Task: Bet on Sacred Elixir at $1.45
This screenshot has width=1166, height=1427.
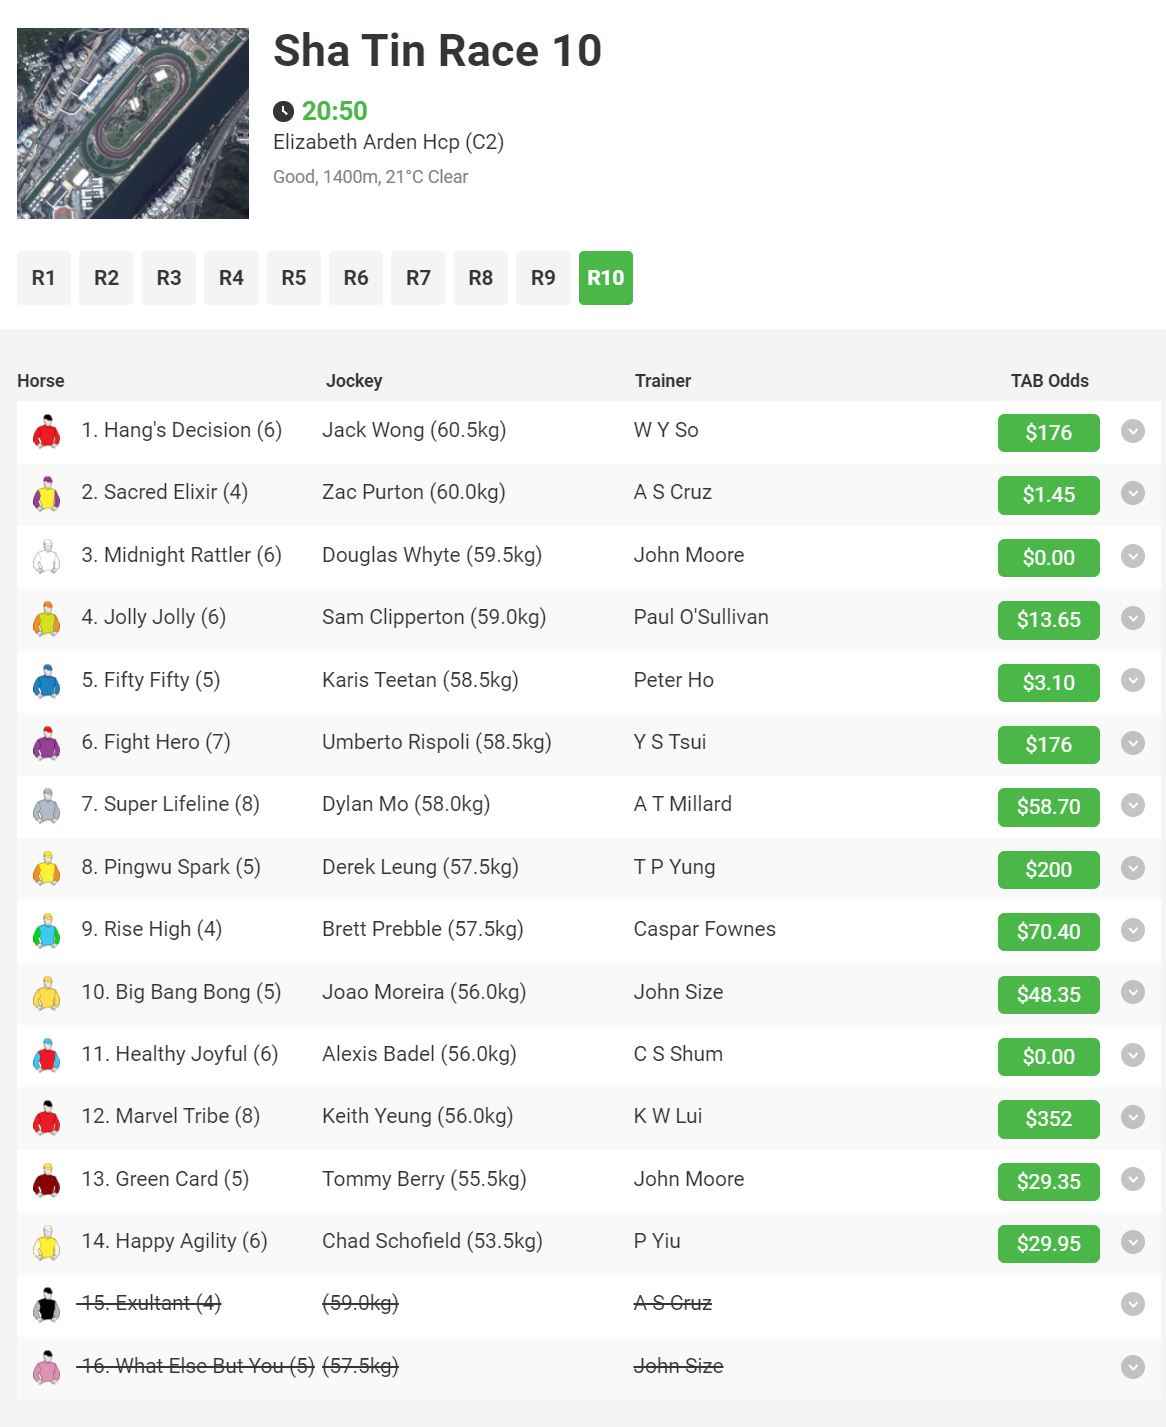Action: [x=1048, y=495]
